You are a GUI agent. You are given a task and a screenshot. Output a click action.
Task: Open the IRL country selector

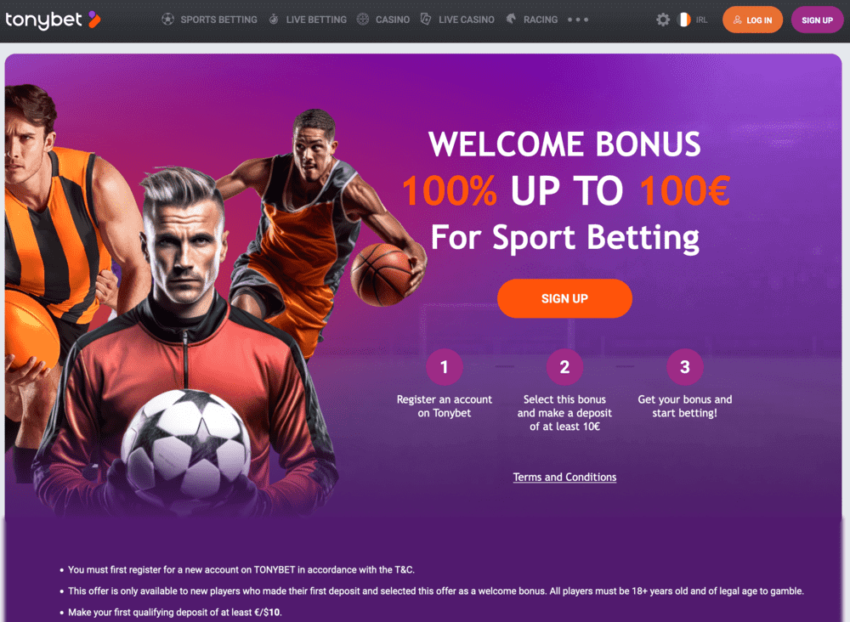tap(701, 20)
